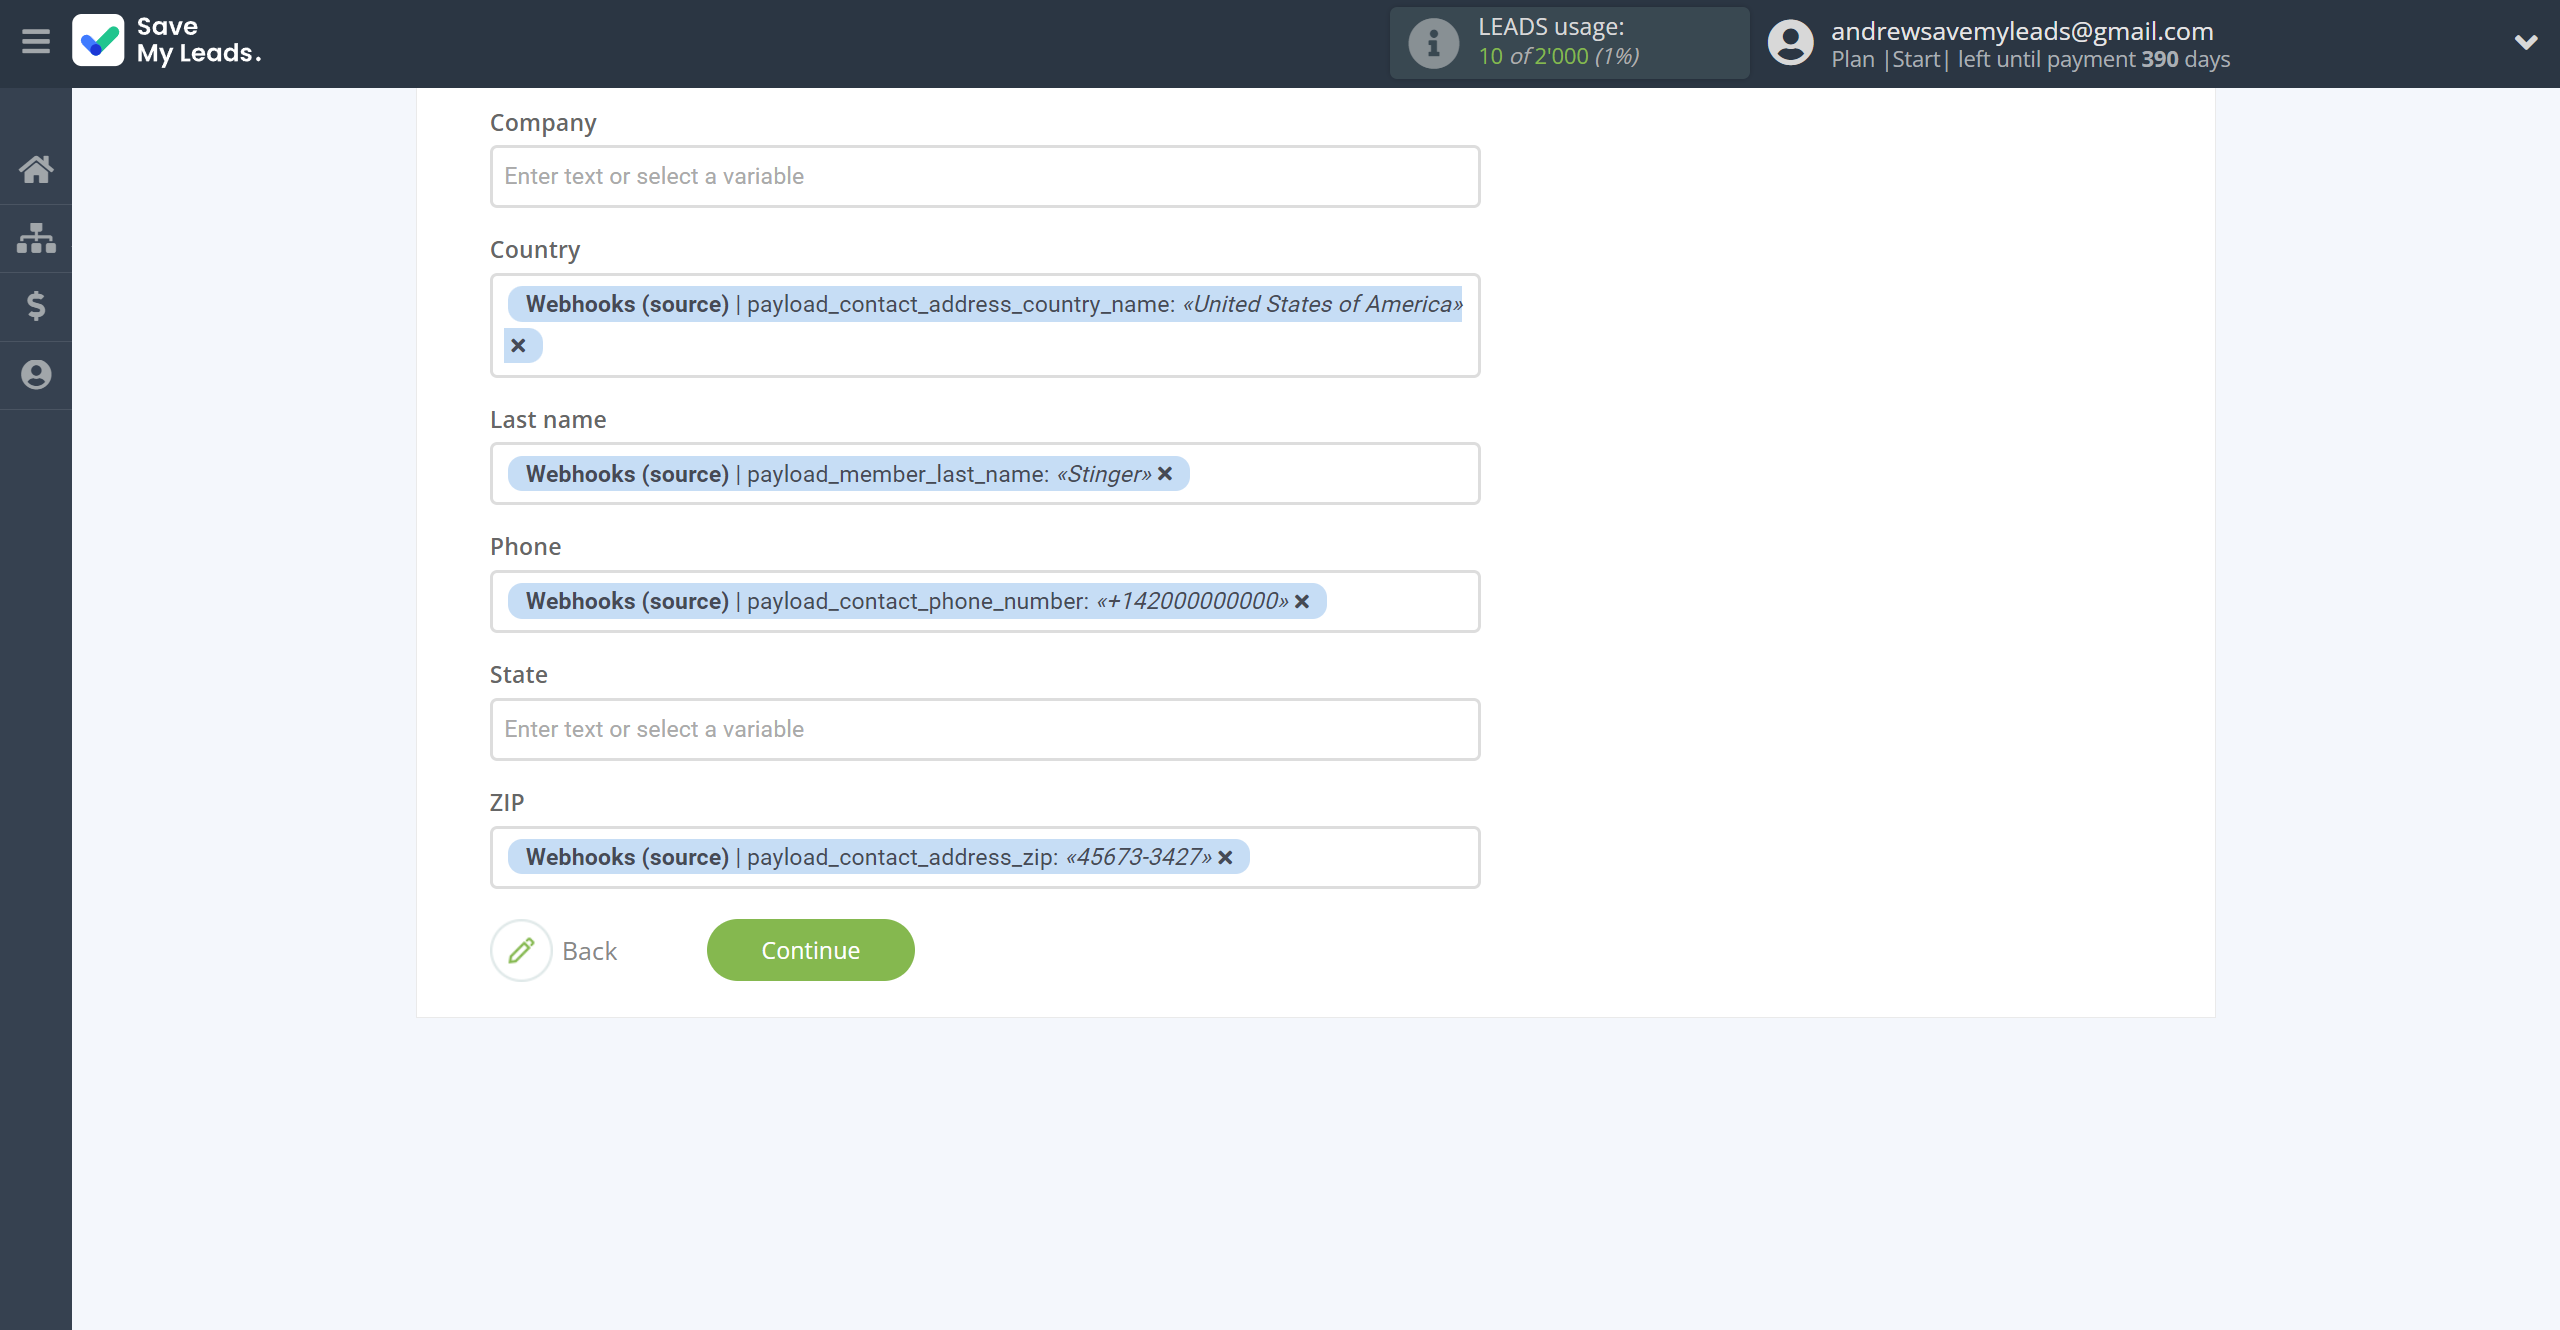Expand the account dropdown chevron
The width and height of the screenshot is (2560, 1330).
(2526, 42)
